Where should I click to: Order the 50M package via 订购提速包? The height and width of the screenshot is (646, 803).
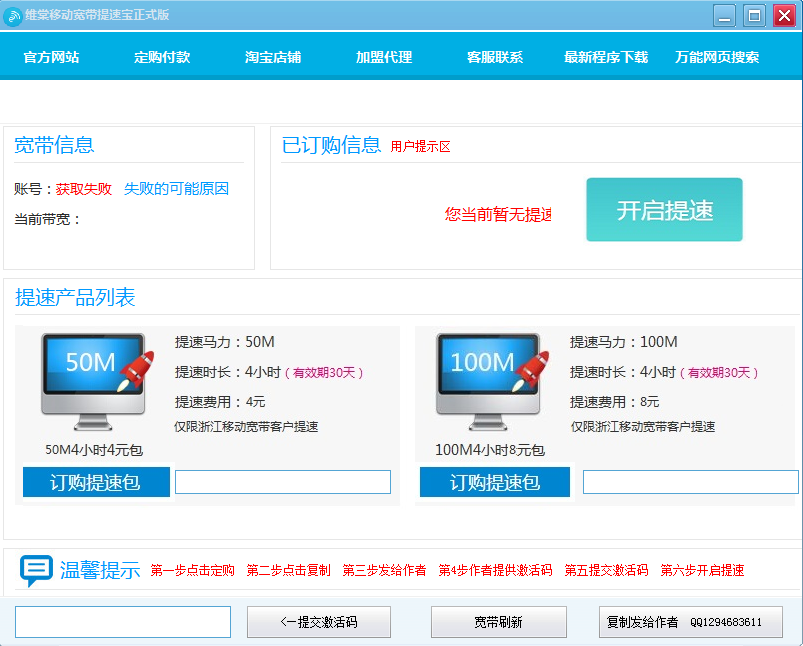[95, 481]
